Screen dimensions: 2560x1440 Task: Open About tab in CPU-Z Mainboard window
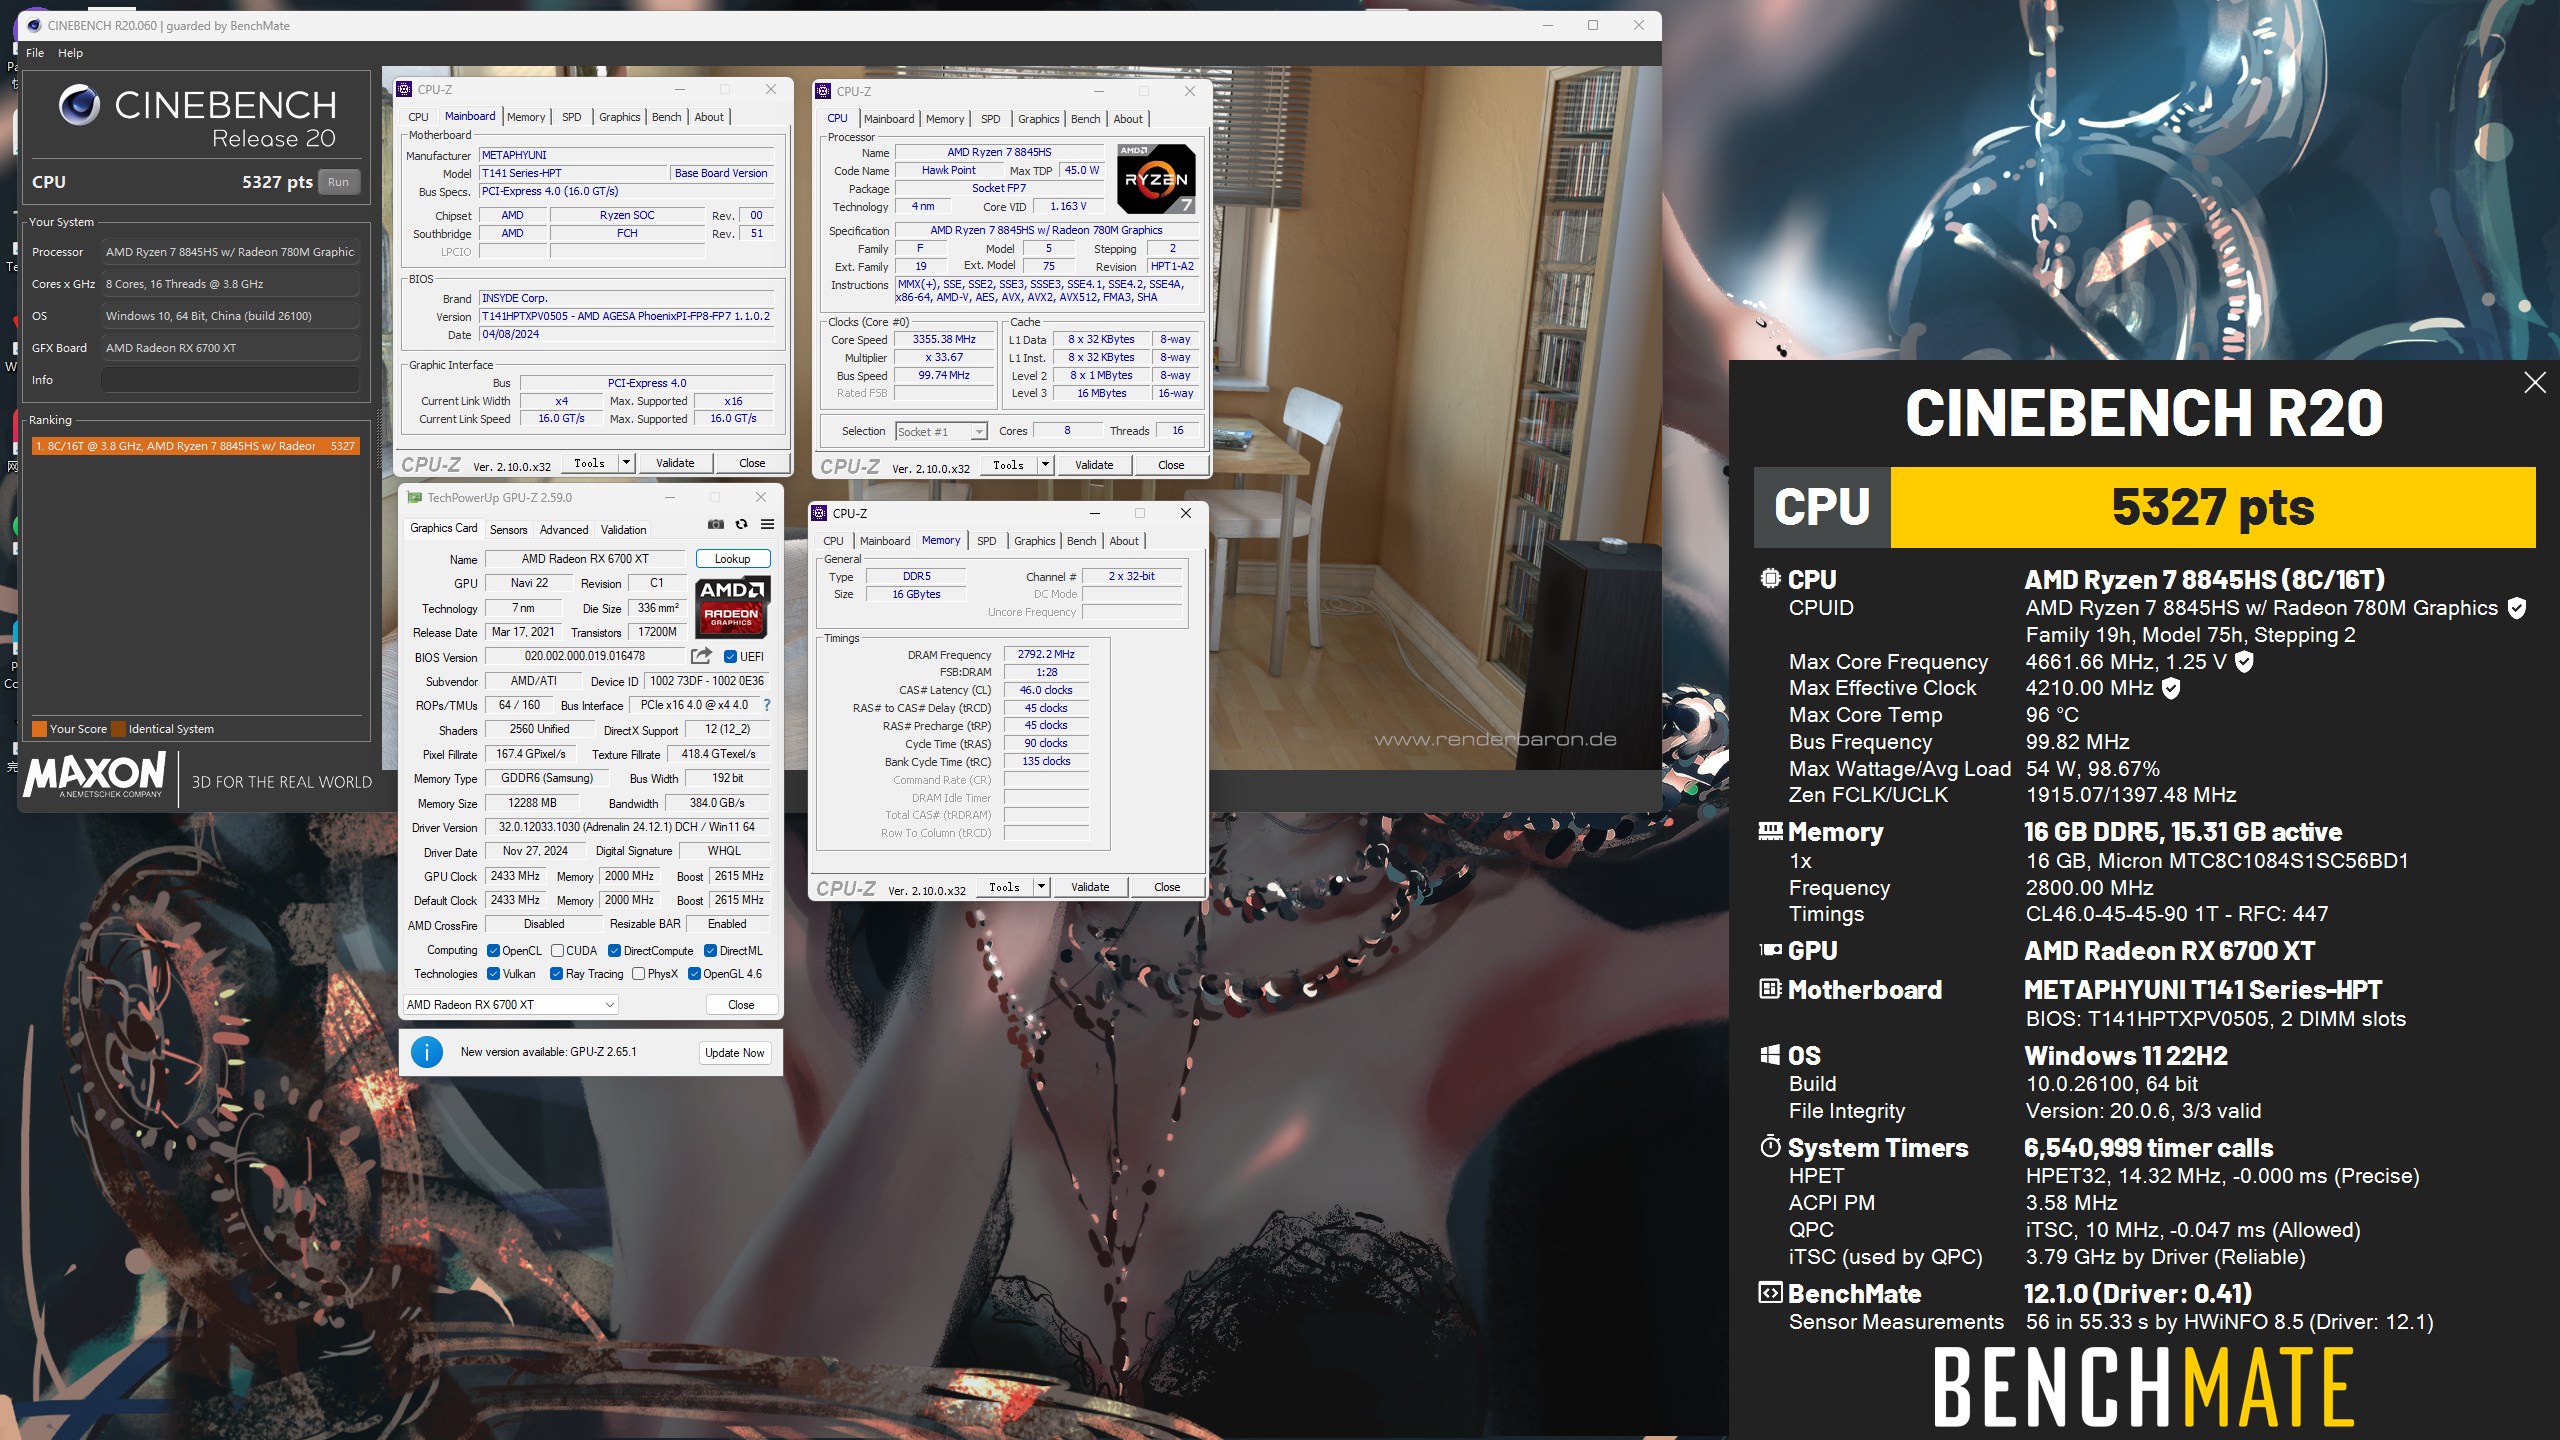(x=709, y=117)
